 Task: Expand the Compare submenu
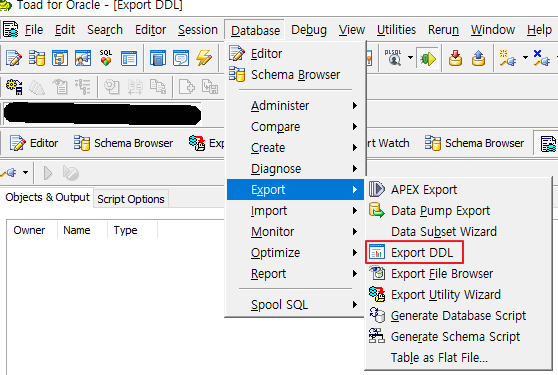coord(295,127)
